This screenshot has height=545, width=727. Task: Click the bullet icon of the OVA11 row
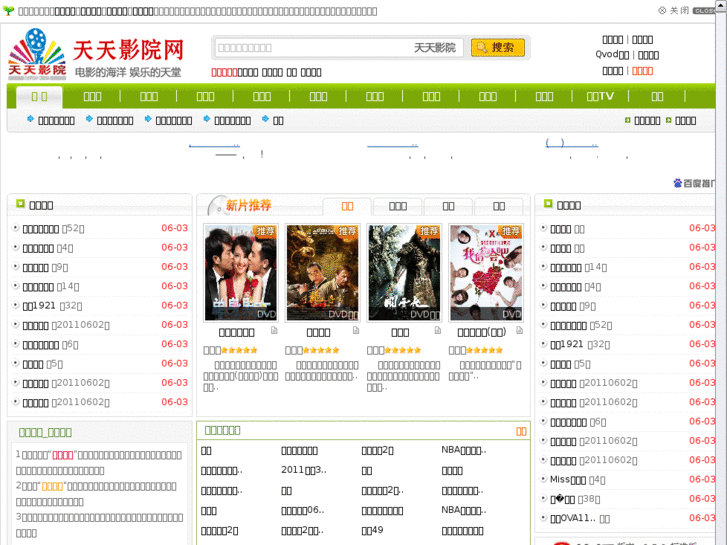tap(543, 517)
